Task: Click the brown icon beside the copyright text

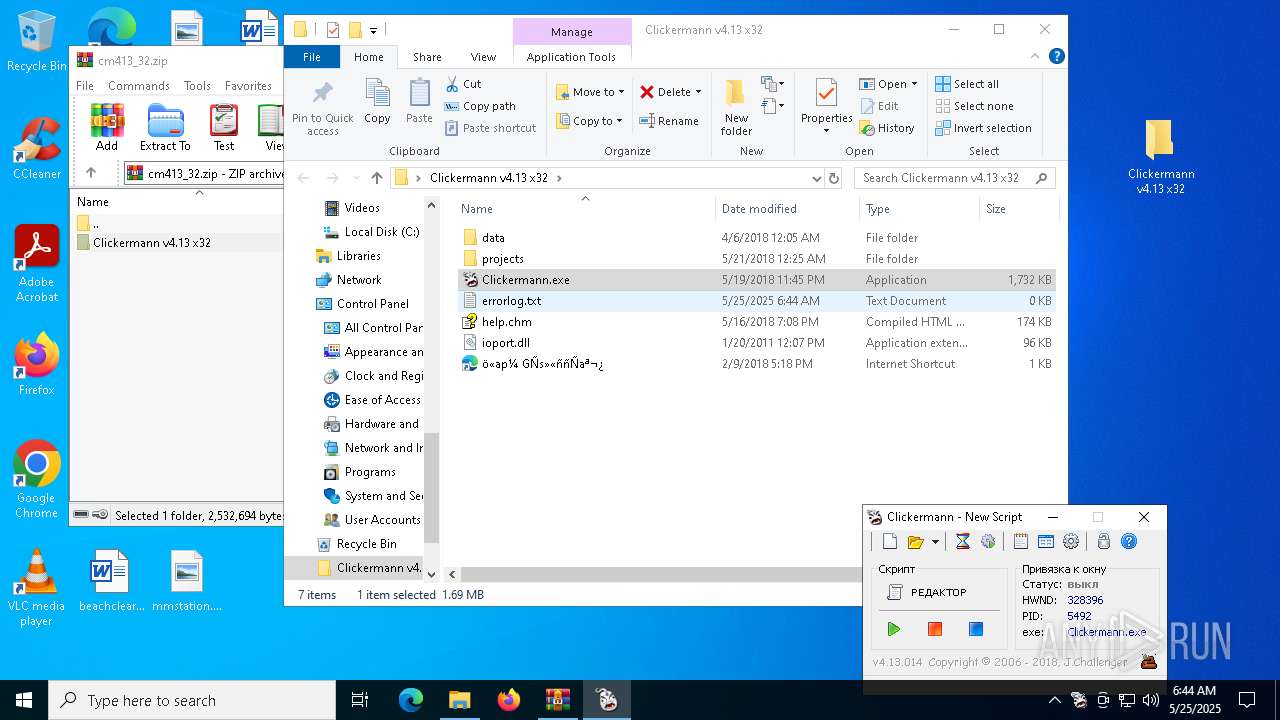Action: point(1148,661)
